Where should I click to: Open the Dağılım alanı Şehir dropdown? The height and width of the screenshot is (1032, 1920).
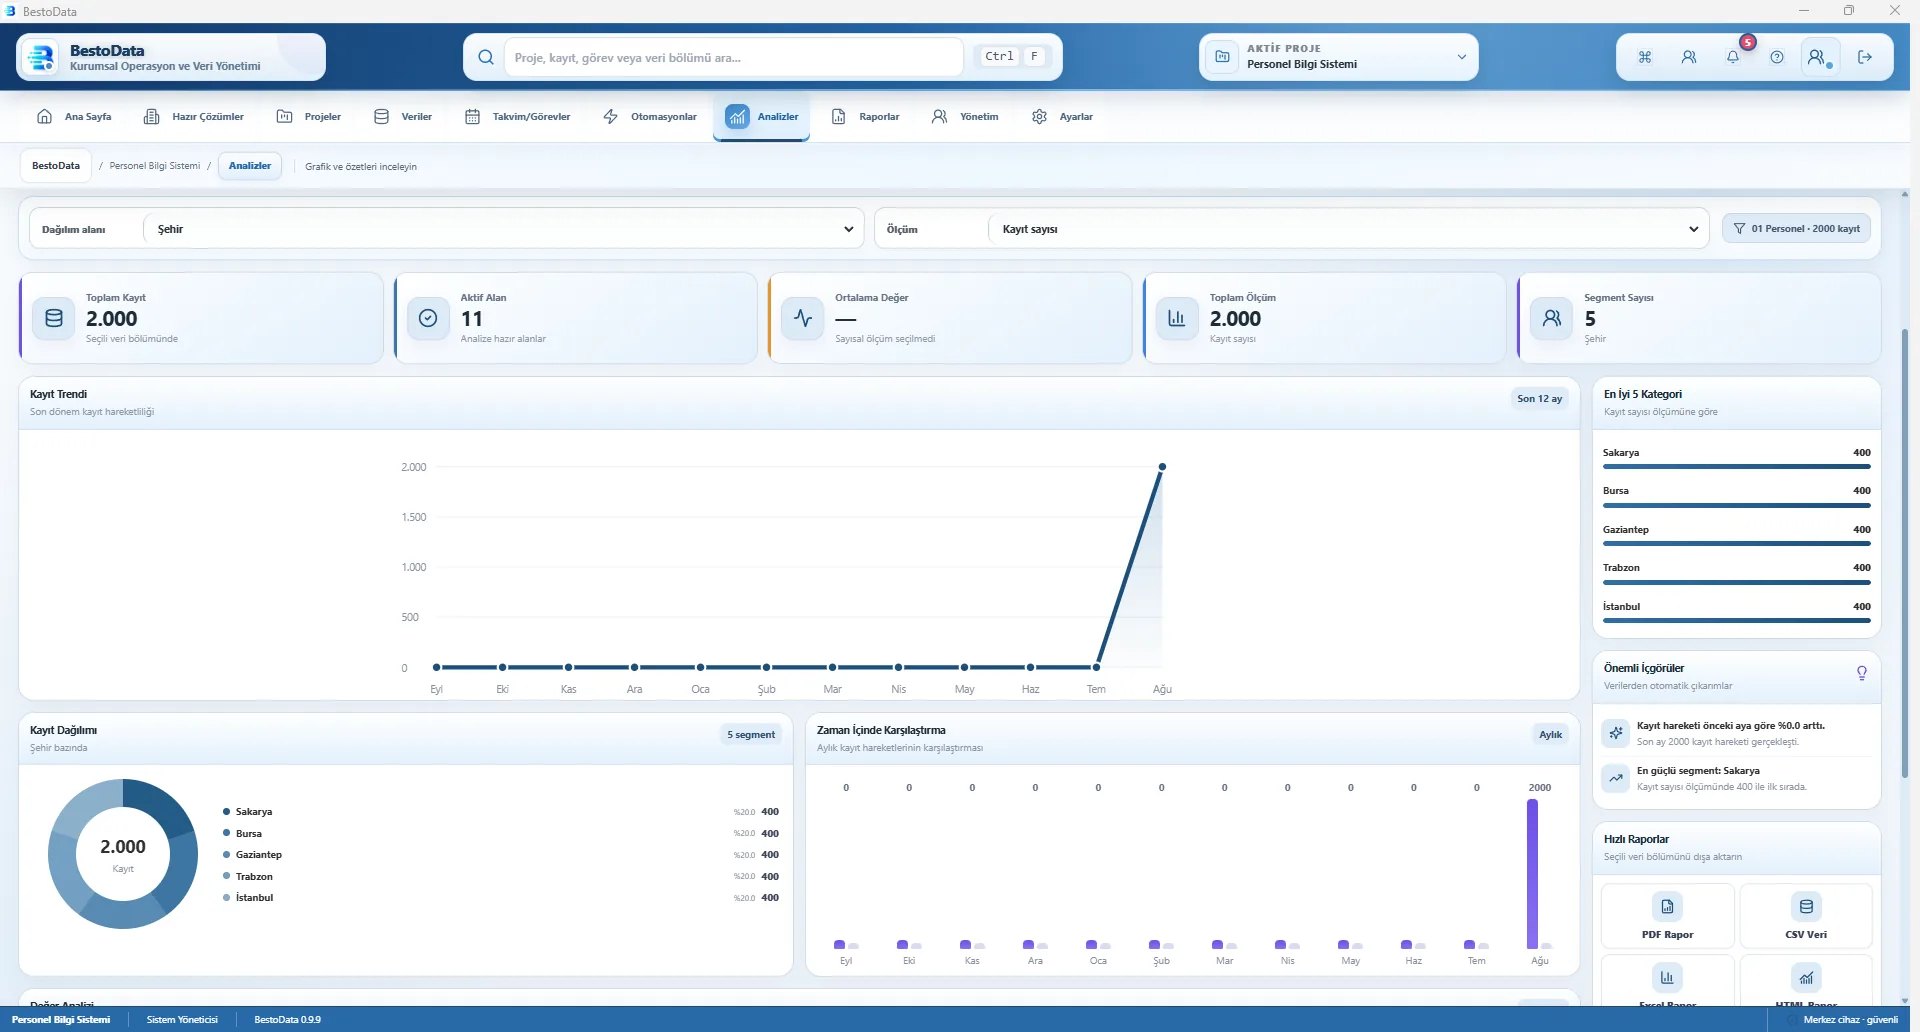click(503, 229)
